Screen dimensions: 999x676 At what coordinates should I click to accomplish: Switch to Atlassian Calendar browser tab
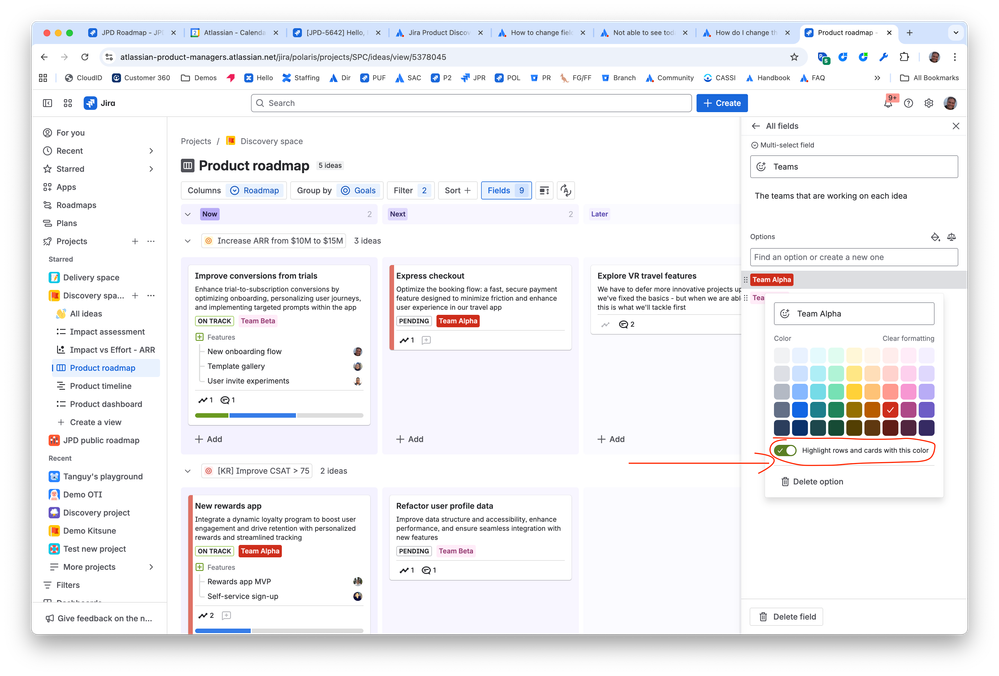[x=234, y=32]
